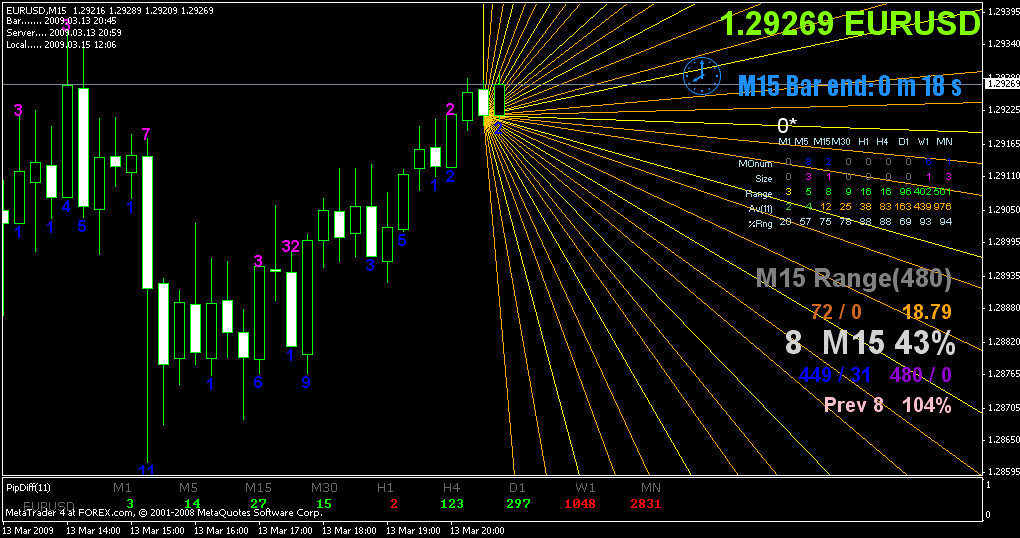The height and width of the screenshot is (538, 1020).
Task: Click the orange '72 / 0' value
Action: (x=837, y=312)
